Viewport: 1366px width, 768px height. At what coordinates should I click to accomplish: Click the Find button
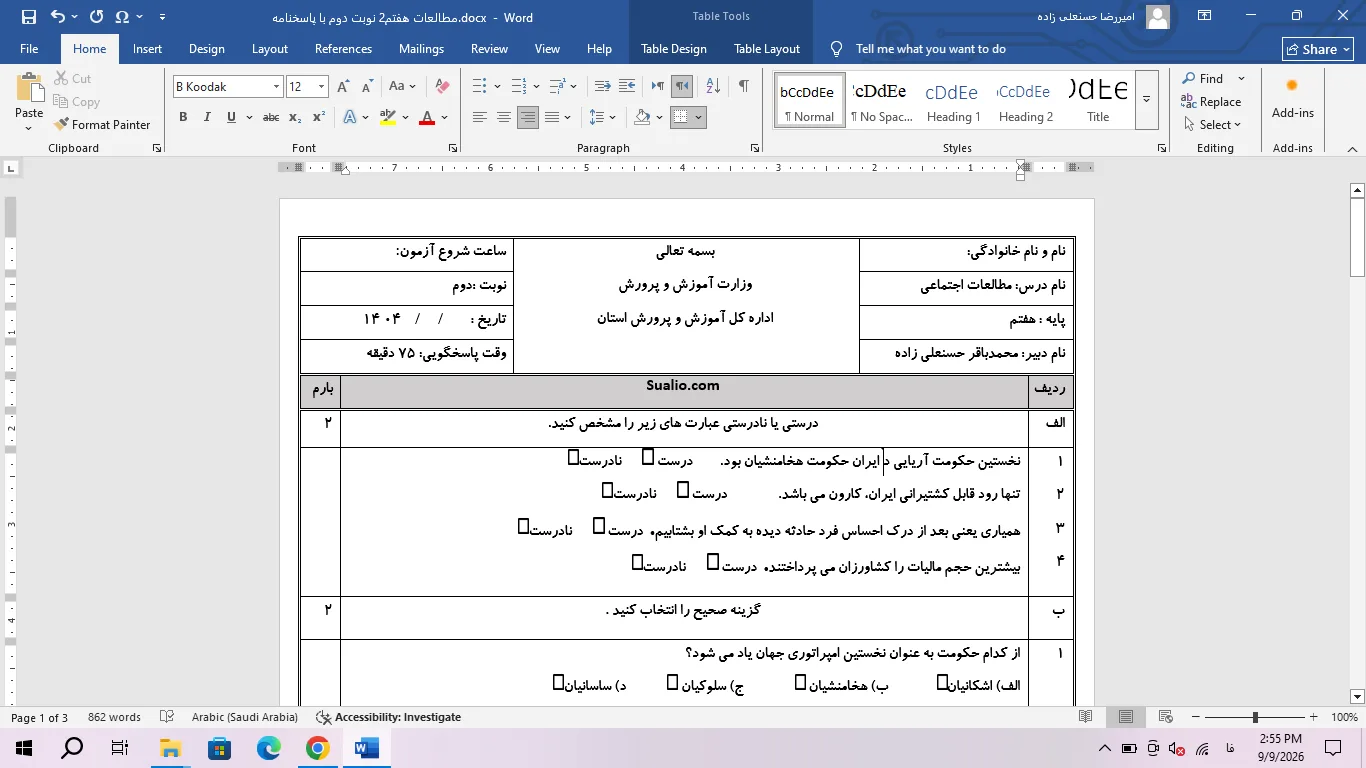click(x=1203, y=79)
